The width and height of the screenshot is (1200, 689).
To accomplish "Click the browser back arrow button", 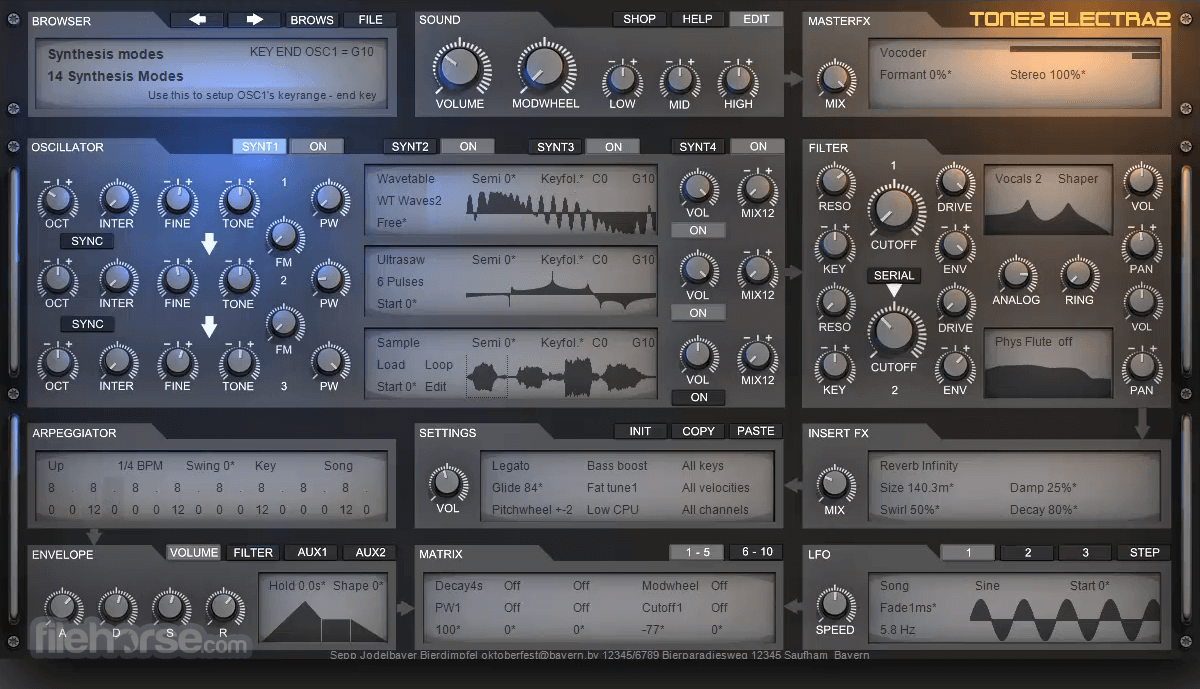I will click(196, 19).
